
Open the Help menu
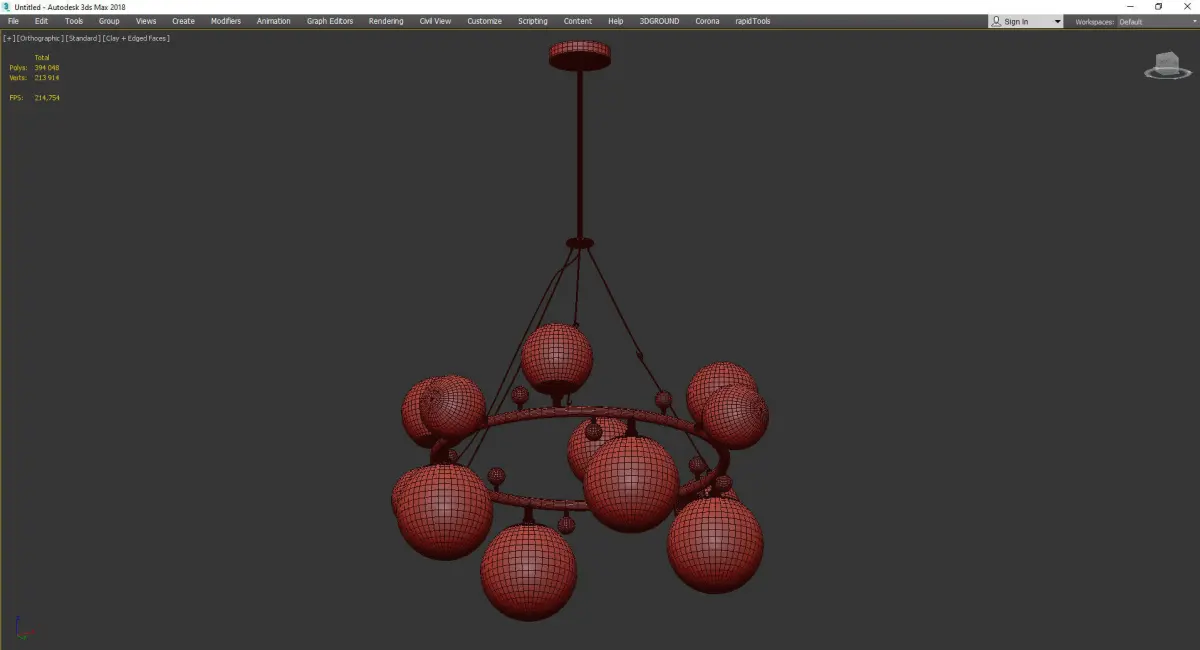point(616,21)
